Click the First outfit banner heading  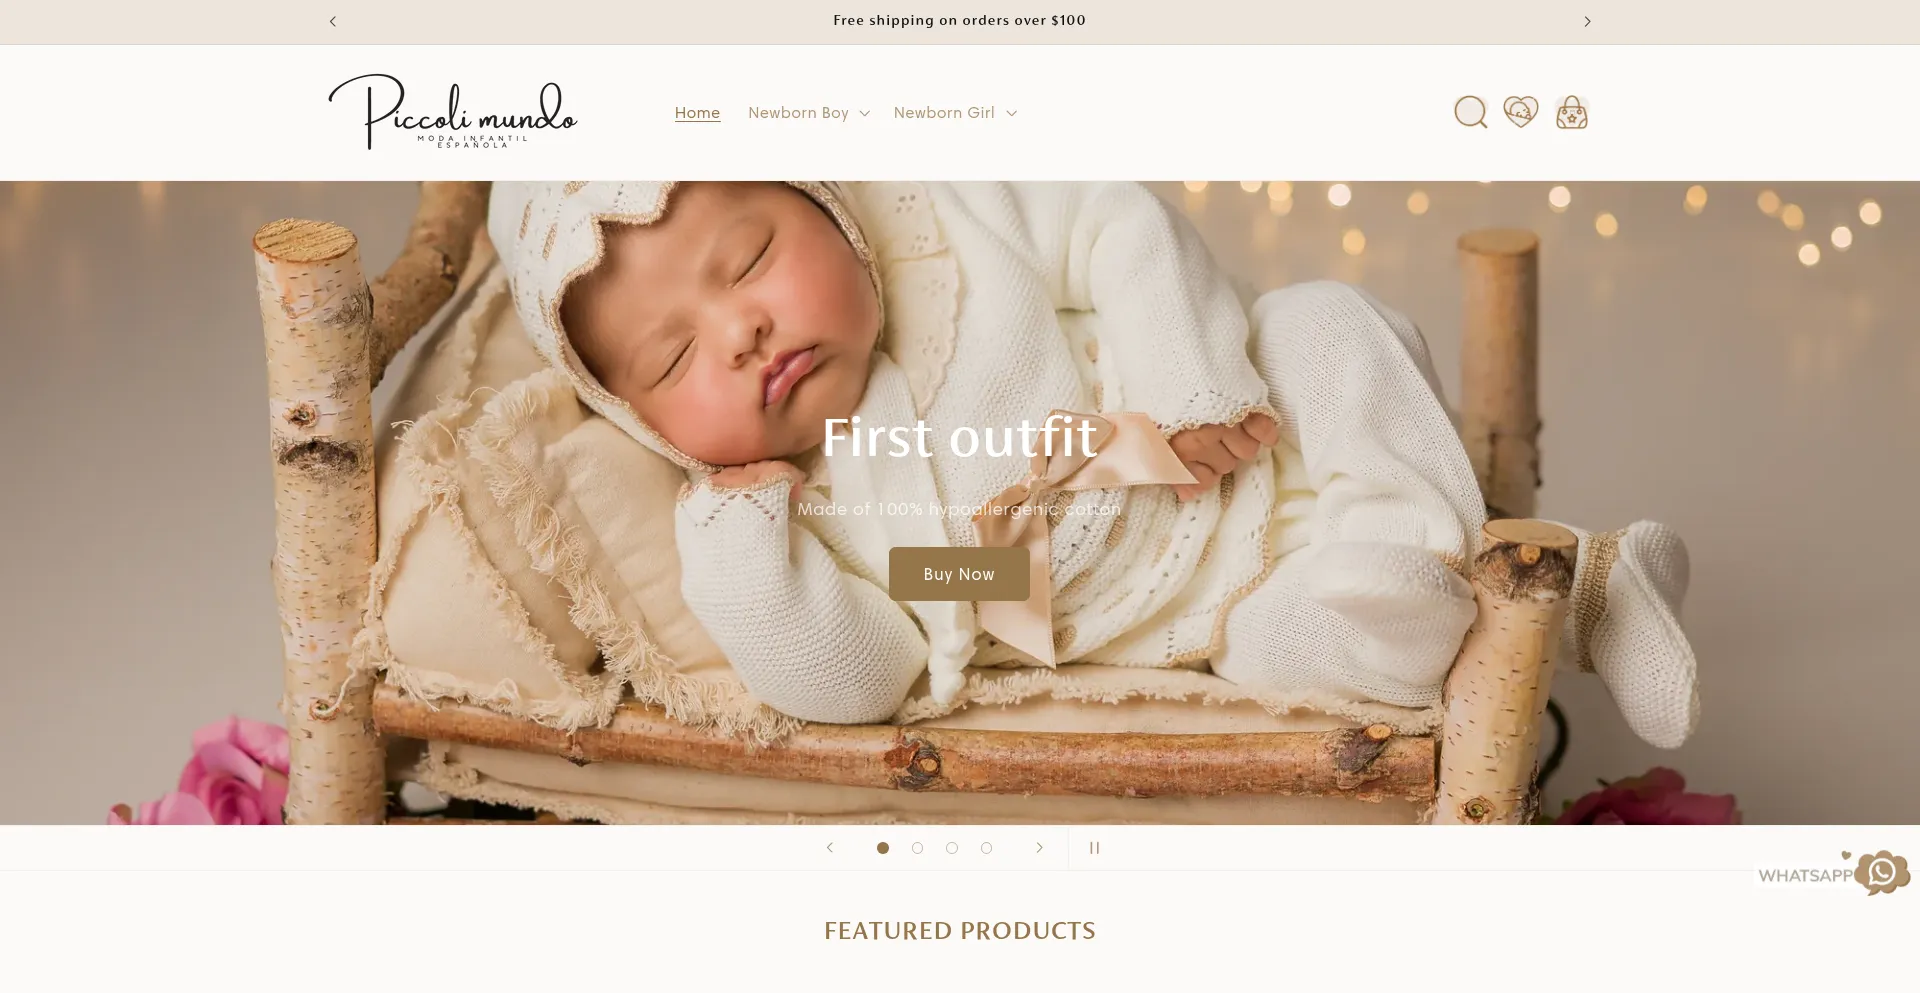(x=959, y=437)
